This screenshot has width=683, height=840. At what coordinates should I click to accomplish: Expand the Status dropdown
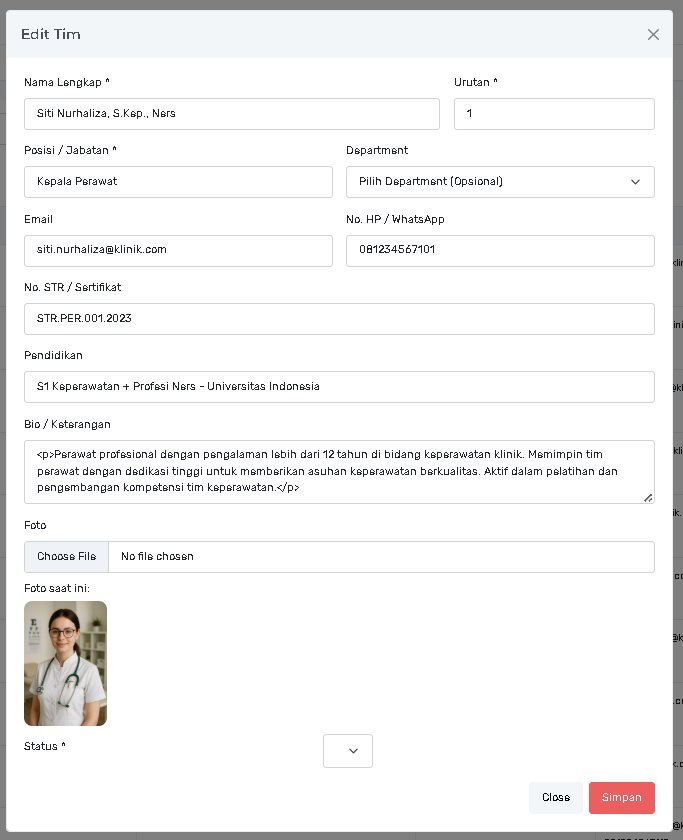[x=348, y=751]
